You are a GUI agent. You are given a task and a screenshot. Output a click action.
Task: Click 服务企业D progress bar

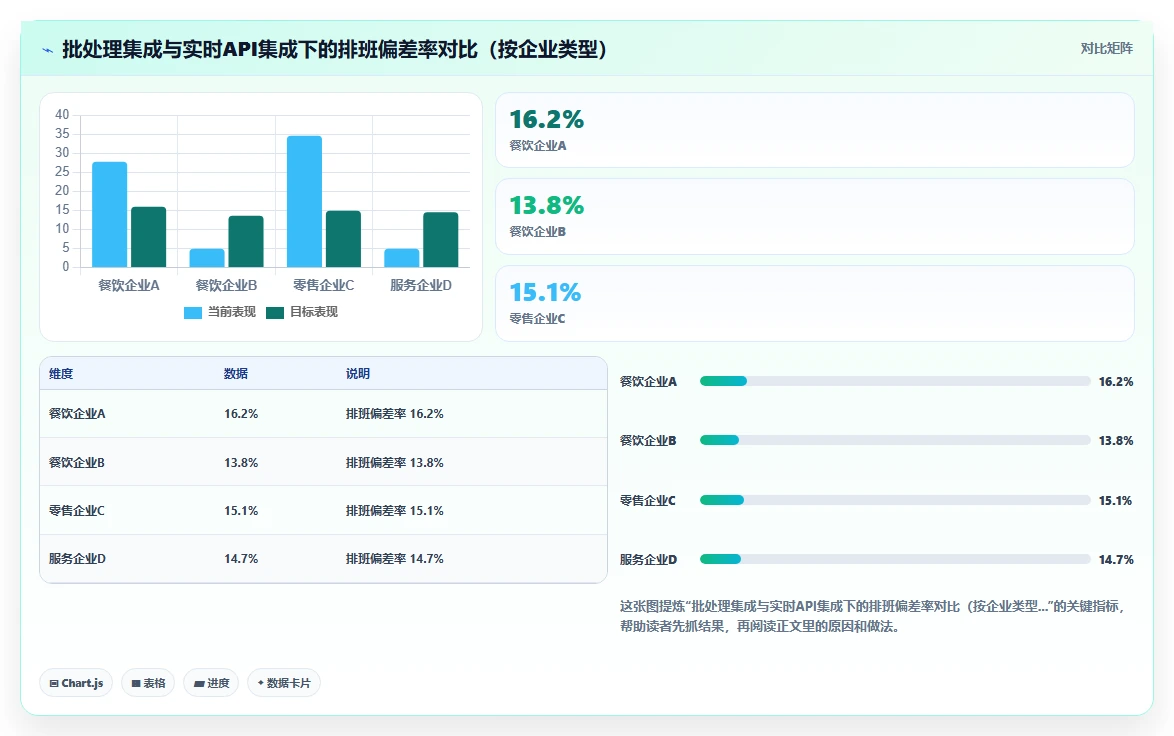tap(895, 559)
